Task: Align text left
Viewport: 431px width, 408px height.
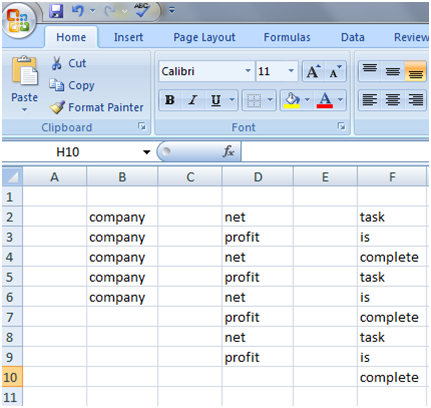Action: click(x=370, y=100)
